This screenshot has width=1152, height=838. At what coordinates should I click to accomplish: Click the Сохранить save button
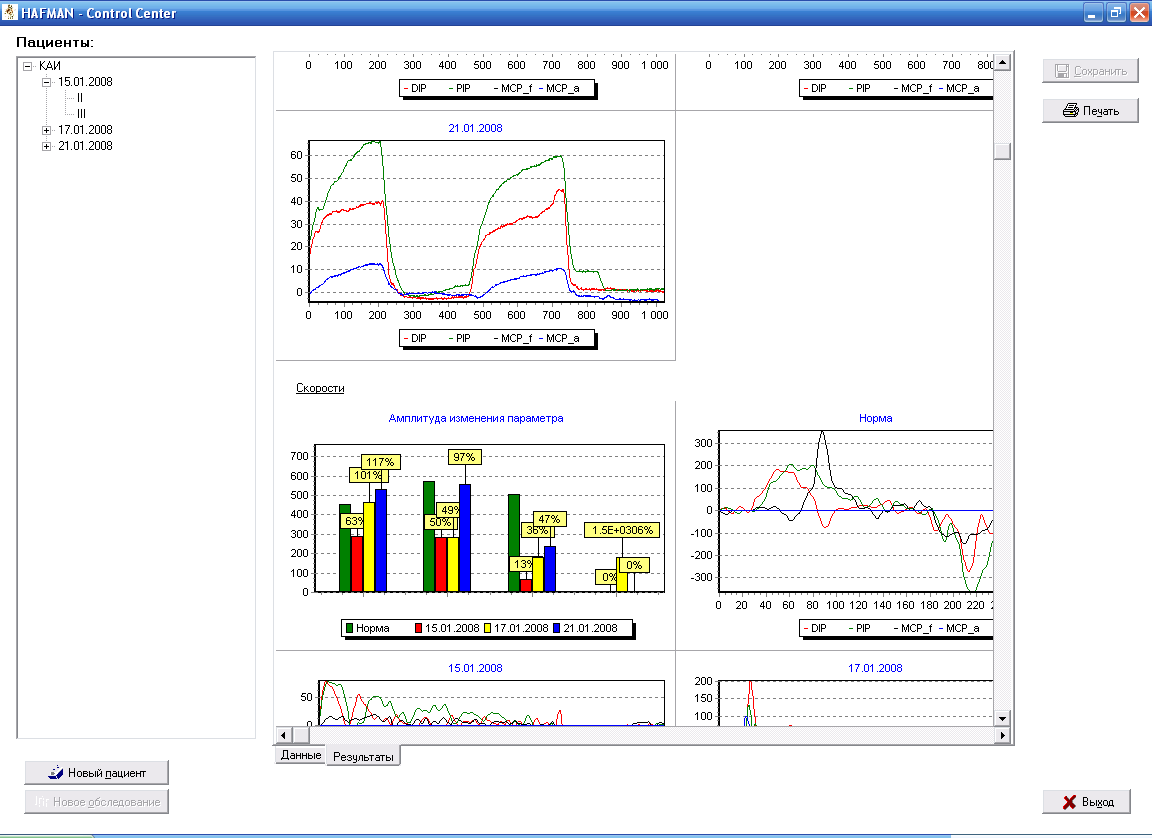(x=1090, y=71)
